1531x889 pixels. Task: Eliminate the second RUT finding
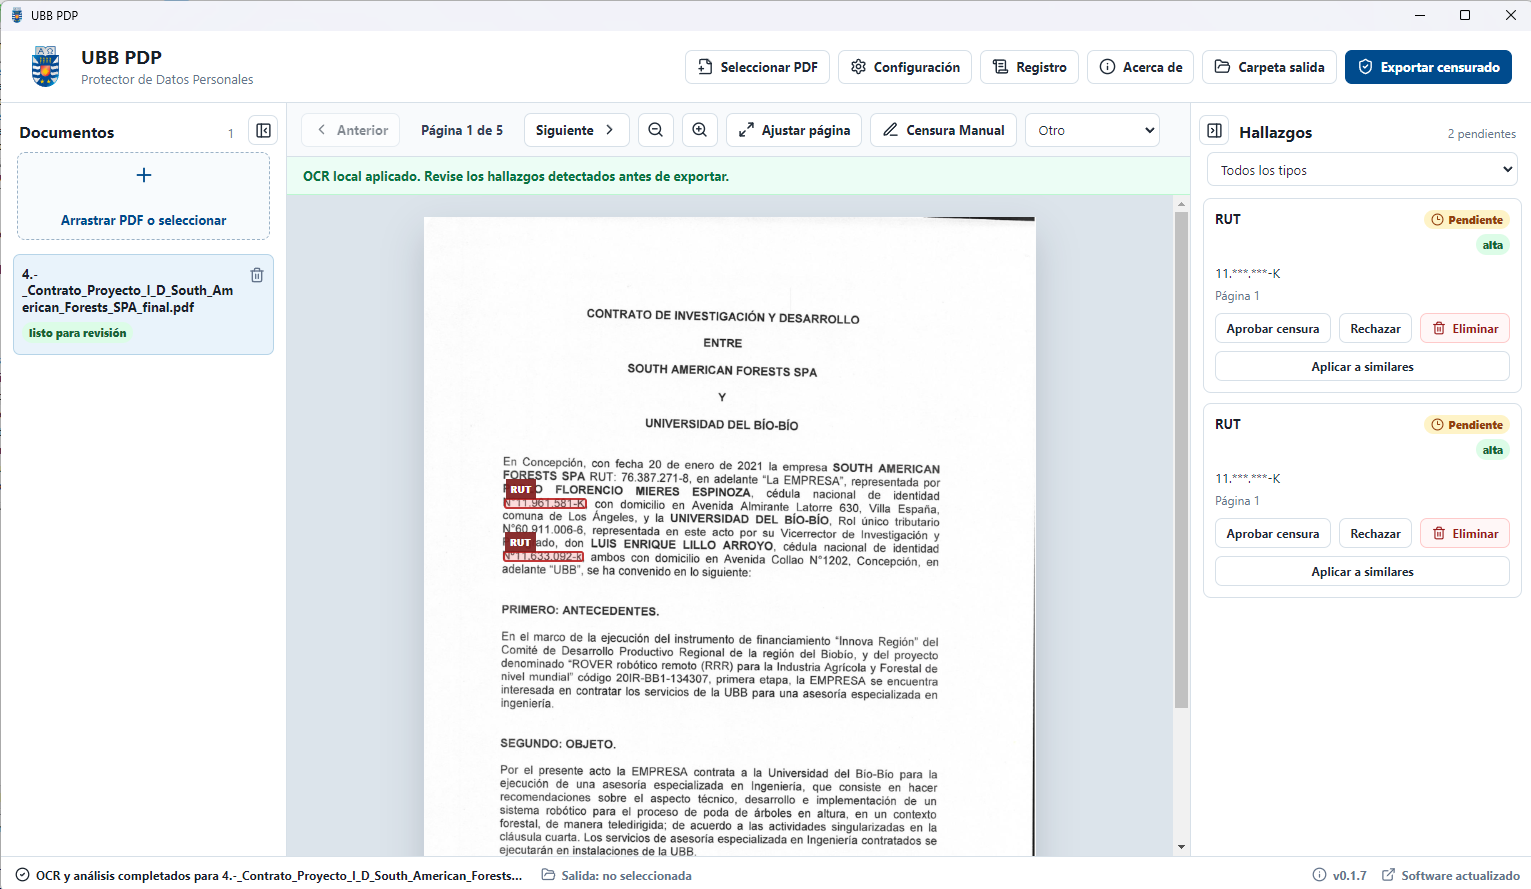click(1465, 534)
